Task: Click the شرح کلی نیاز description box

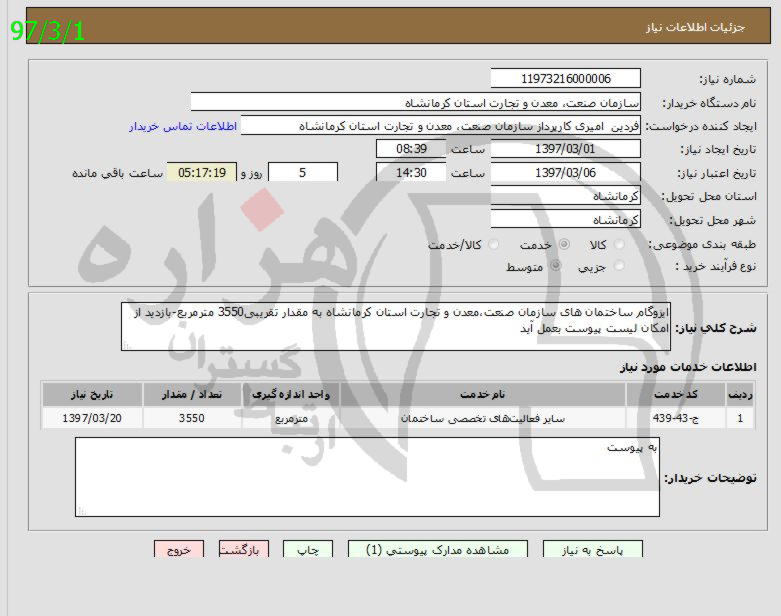Action: pos(397,326)
